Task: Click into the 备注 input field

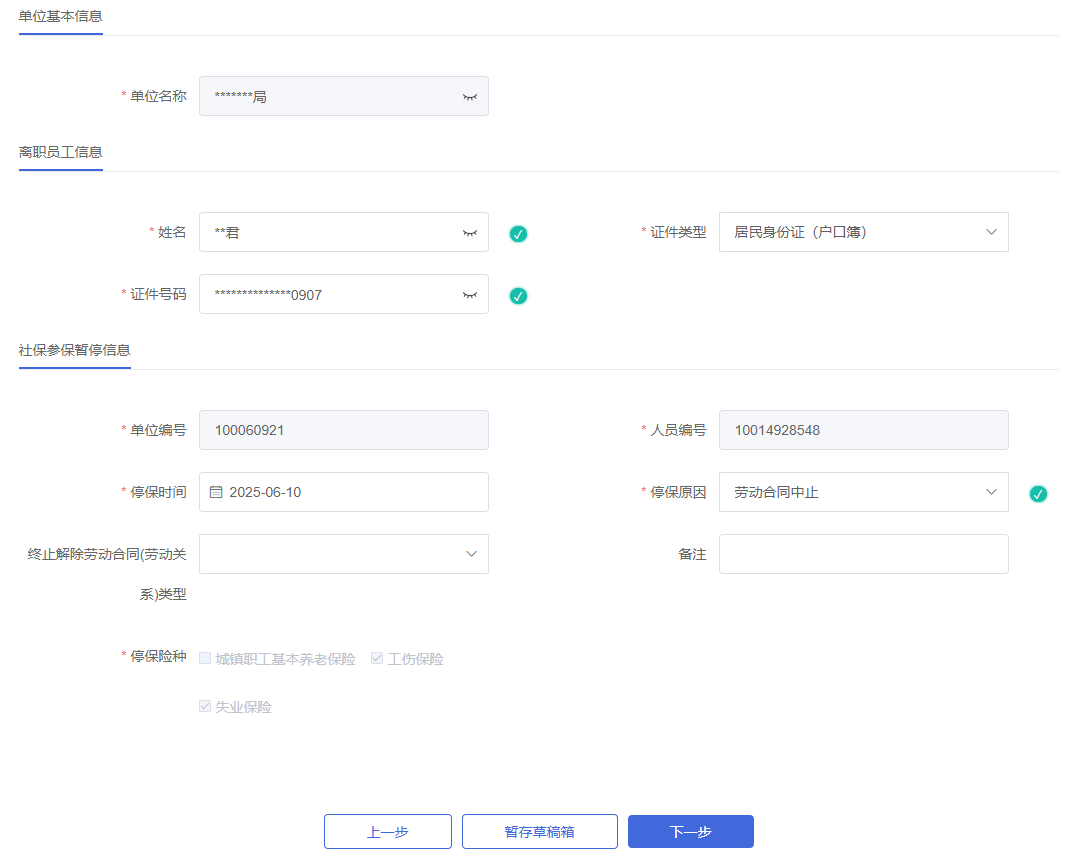Action: click(x=863, y=554)
